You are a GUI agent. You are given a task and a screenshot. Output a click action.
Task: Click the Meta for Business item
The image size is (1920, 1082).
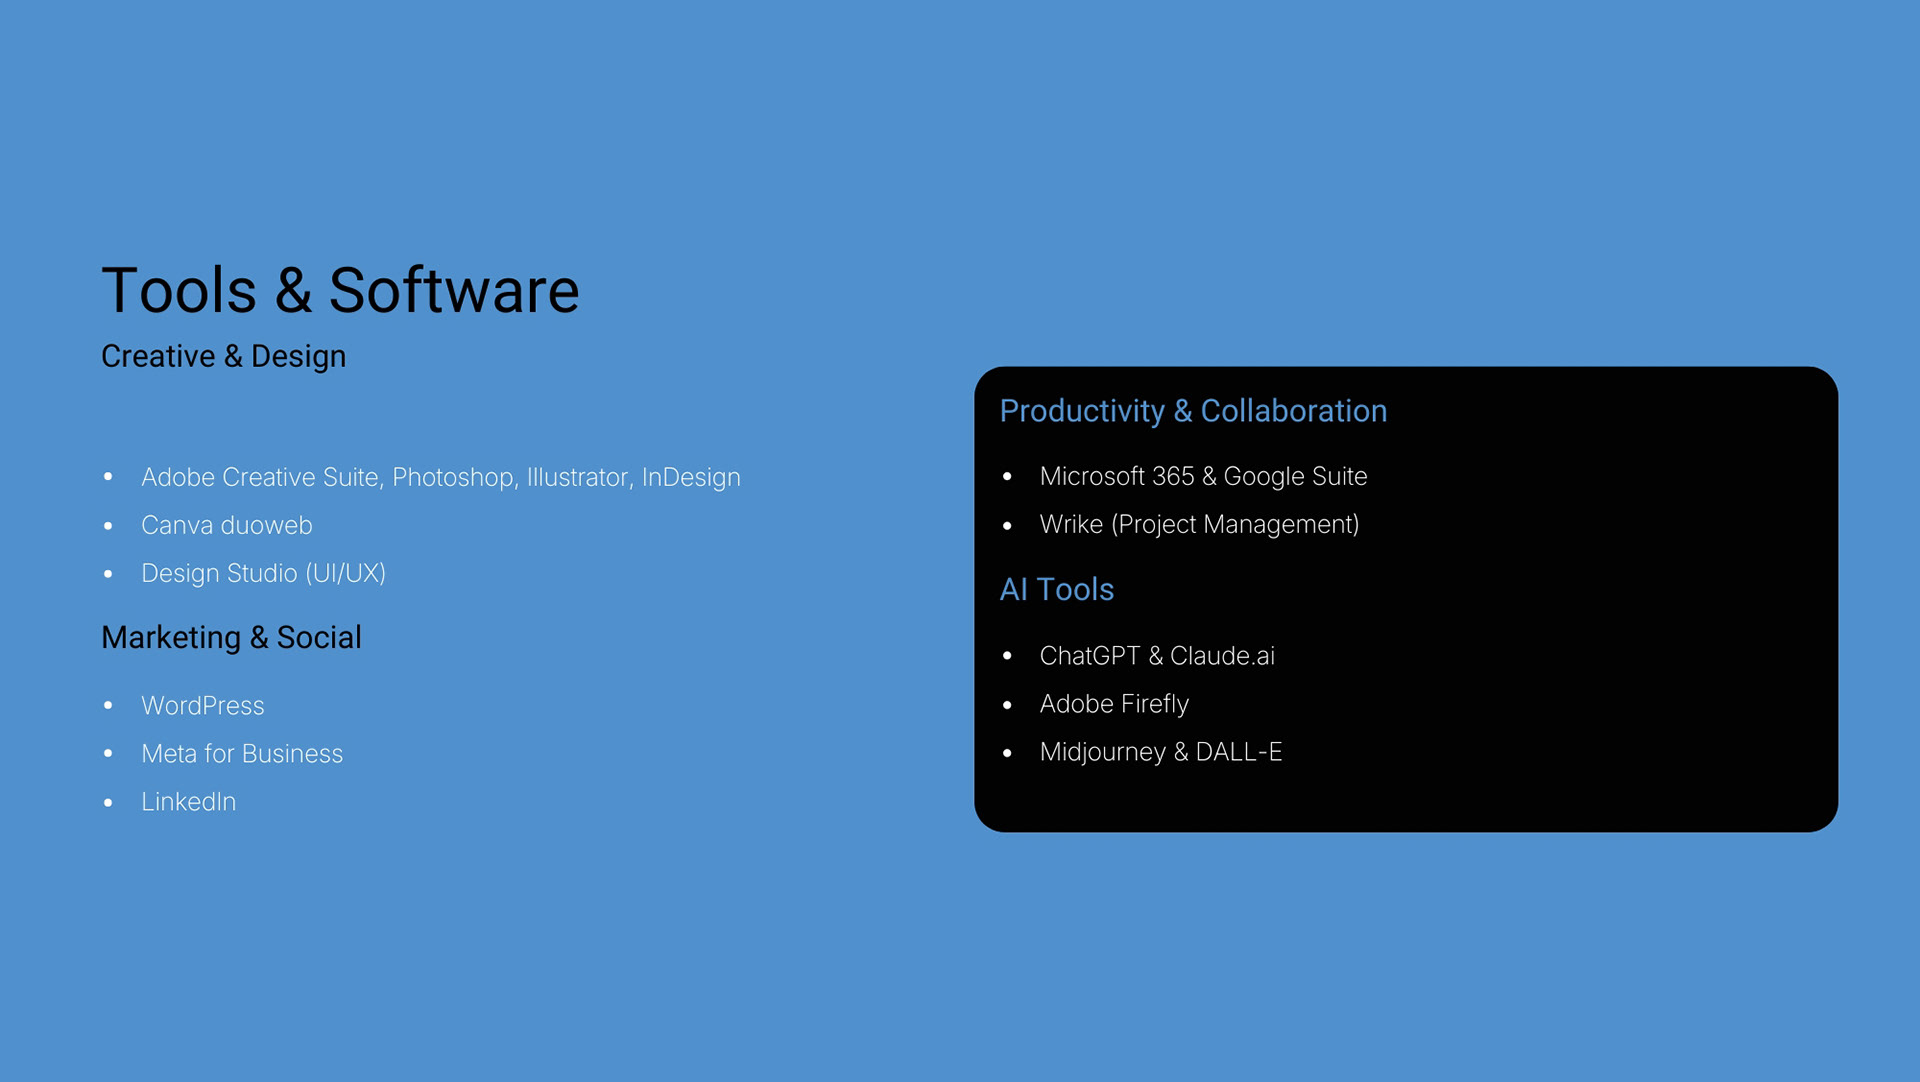tap(241, 753)
